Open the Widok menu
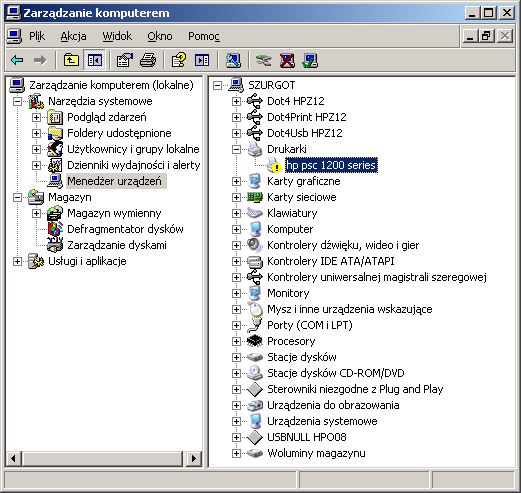This screenshot has width=521, height=493. (117, 36)
